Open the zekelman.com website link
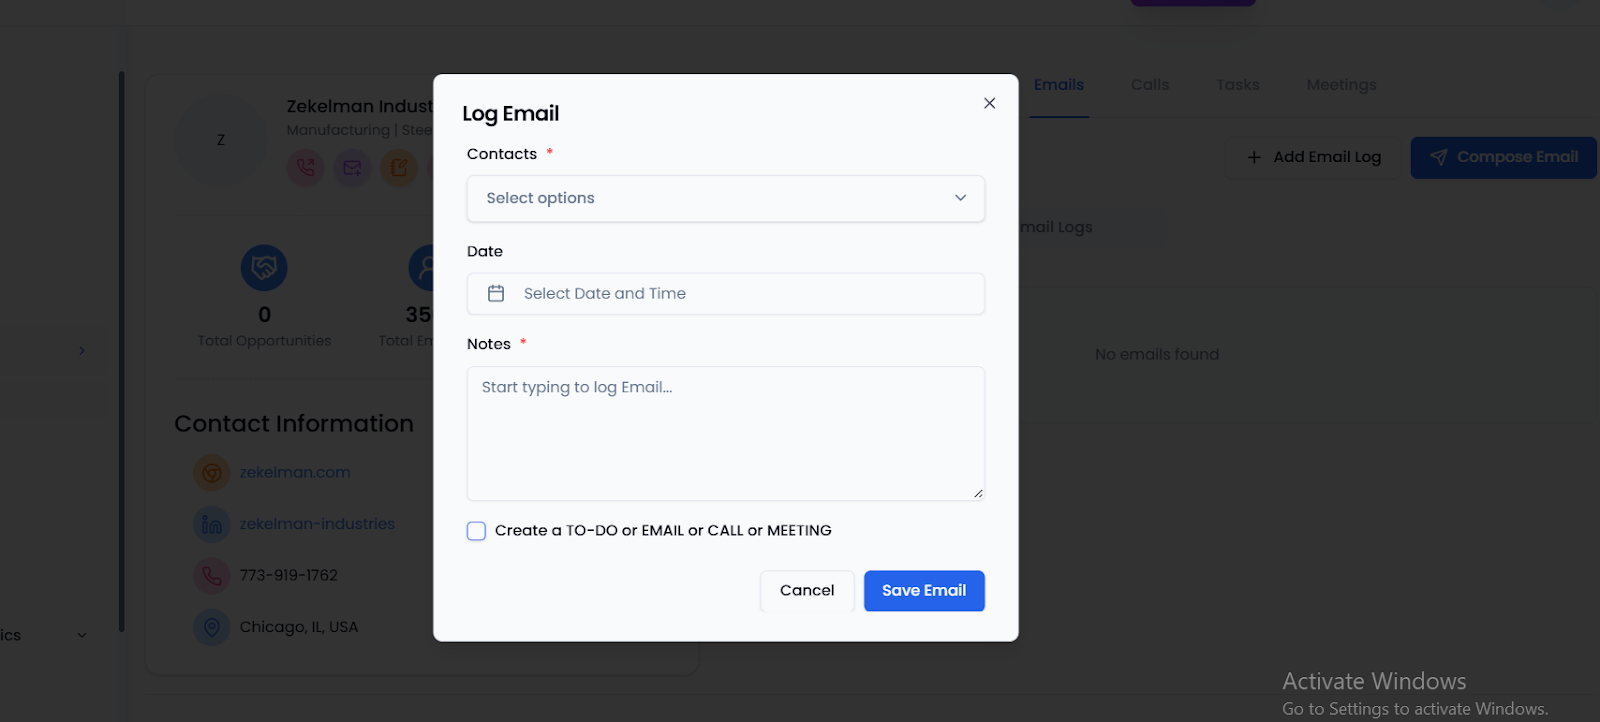Viewport: 1600px width, 722px height. (295, 472)
